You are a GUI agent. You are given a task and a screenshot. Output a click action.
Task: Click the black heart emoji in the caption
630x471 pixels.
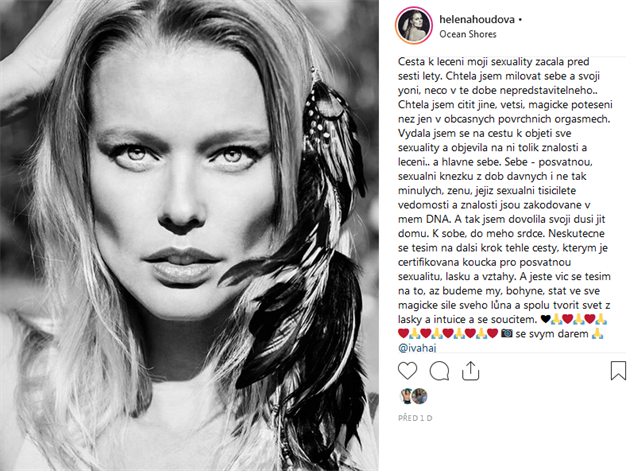[545, 319]
